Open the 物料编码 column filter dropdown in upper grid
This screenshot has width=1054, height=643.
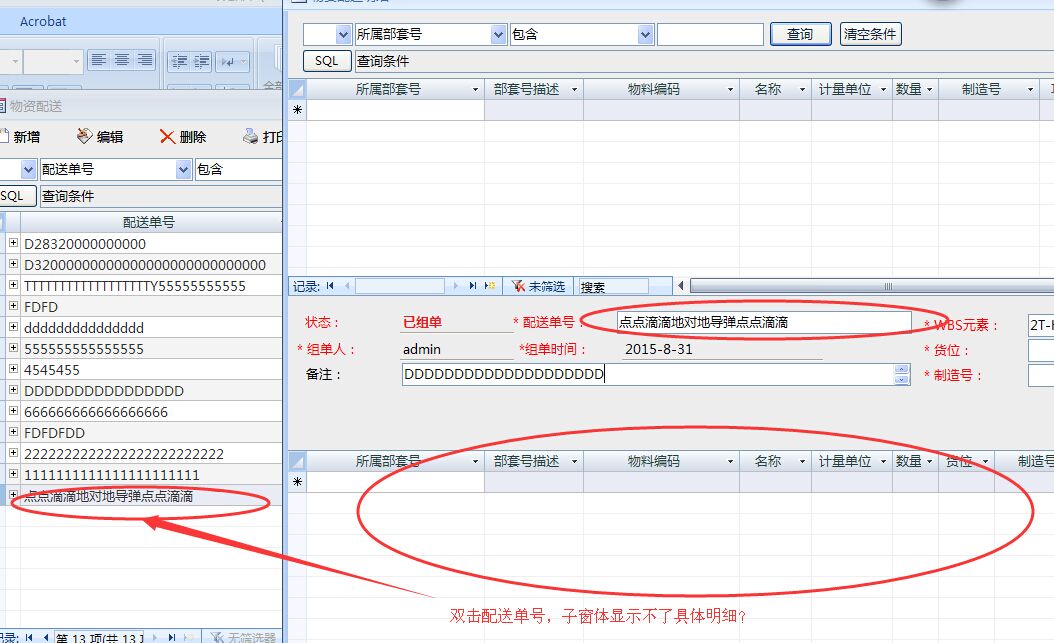[x=729, y=89]
